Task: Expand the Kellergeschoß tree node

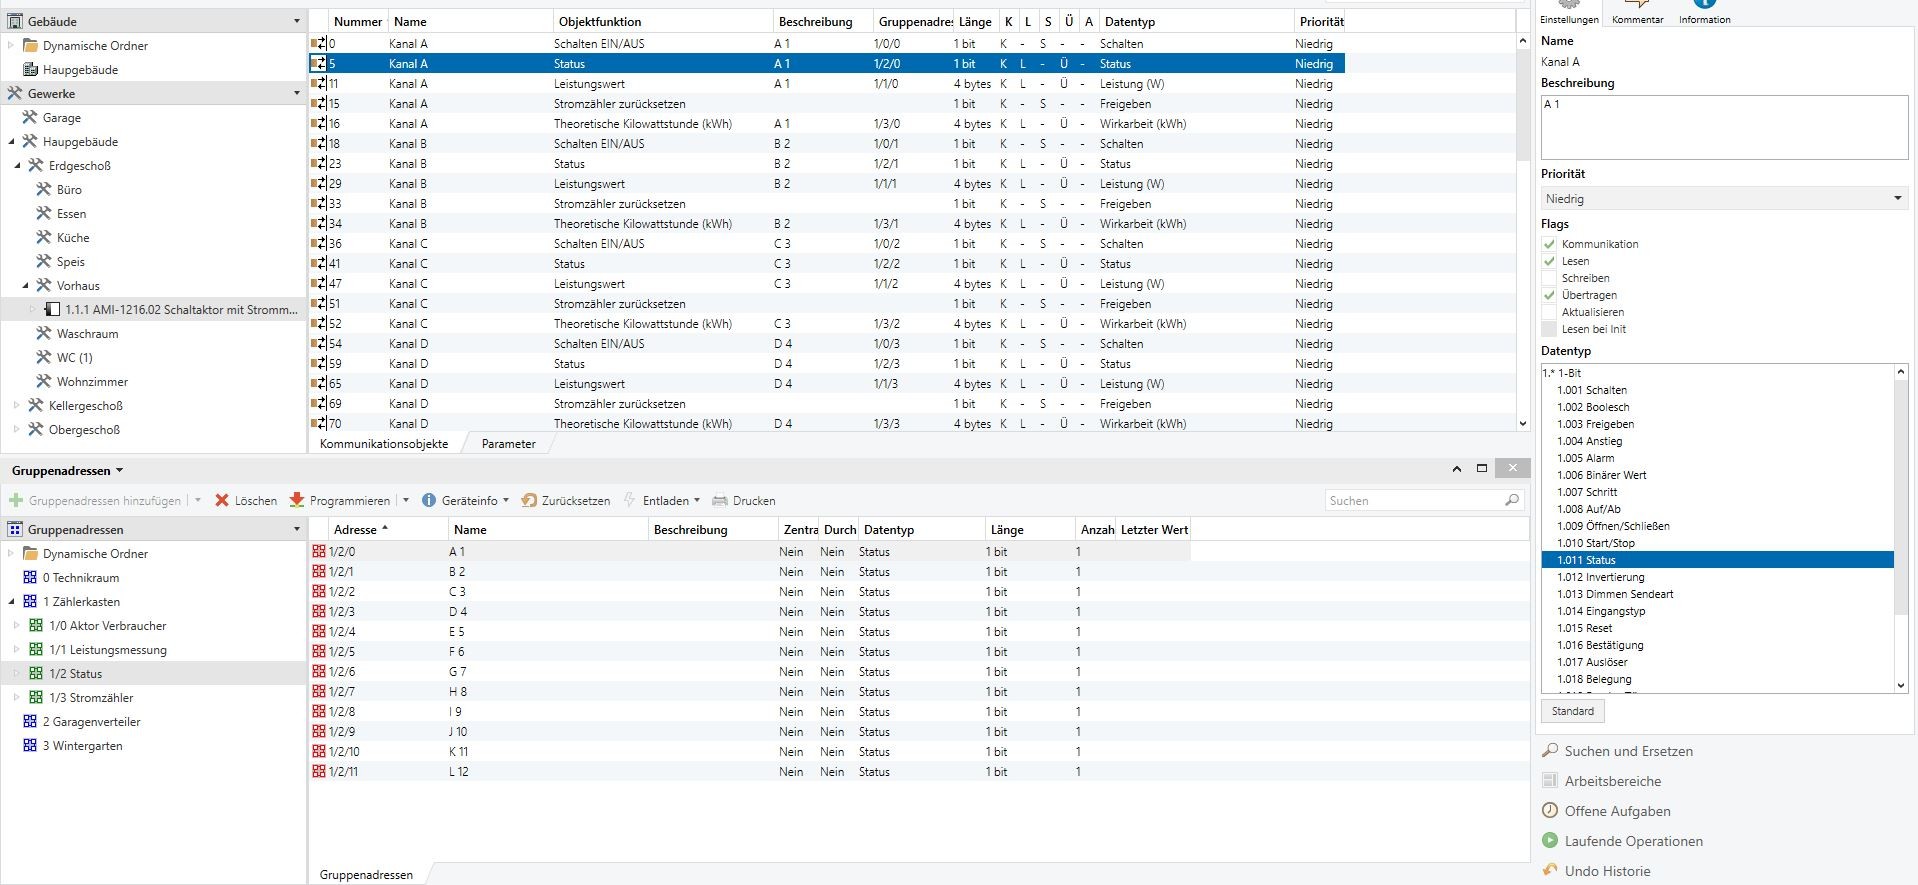Action: pos(16,406)
